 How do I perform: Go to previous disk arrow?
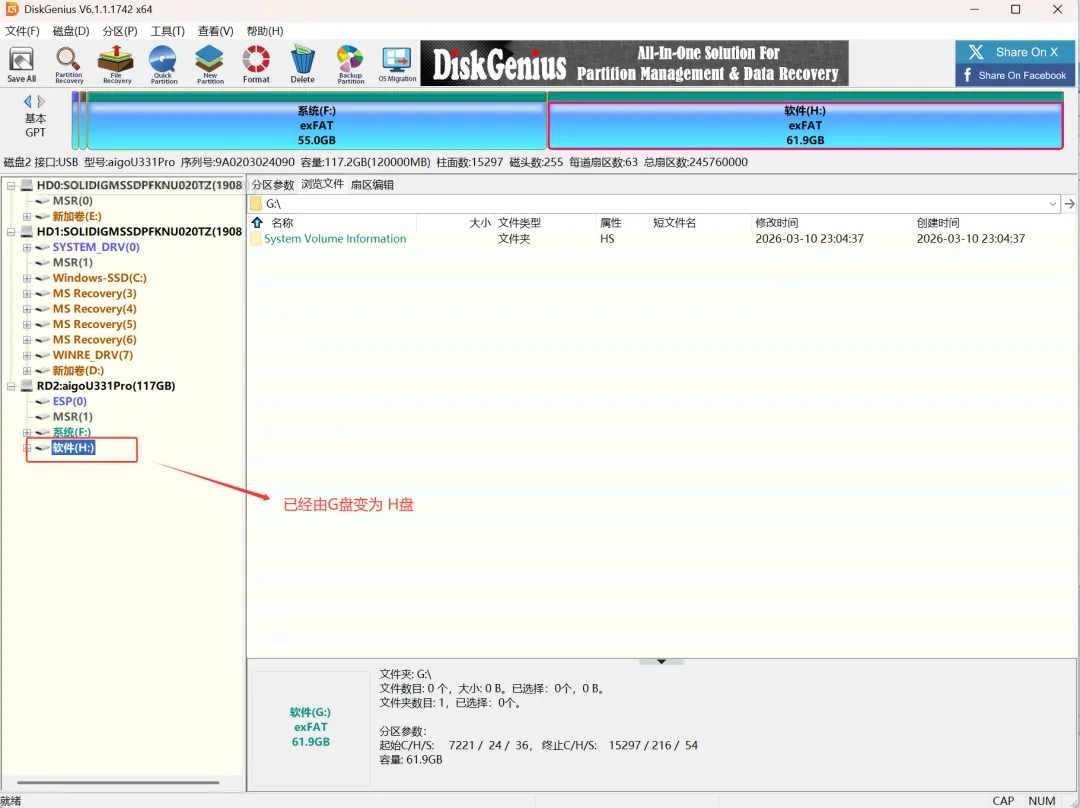tap(28, 101)
